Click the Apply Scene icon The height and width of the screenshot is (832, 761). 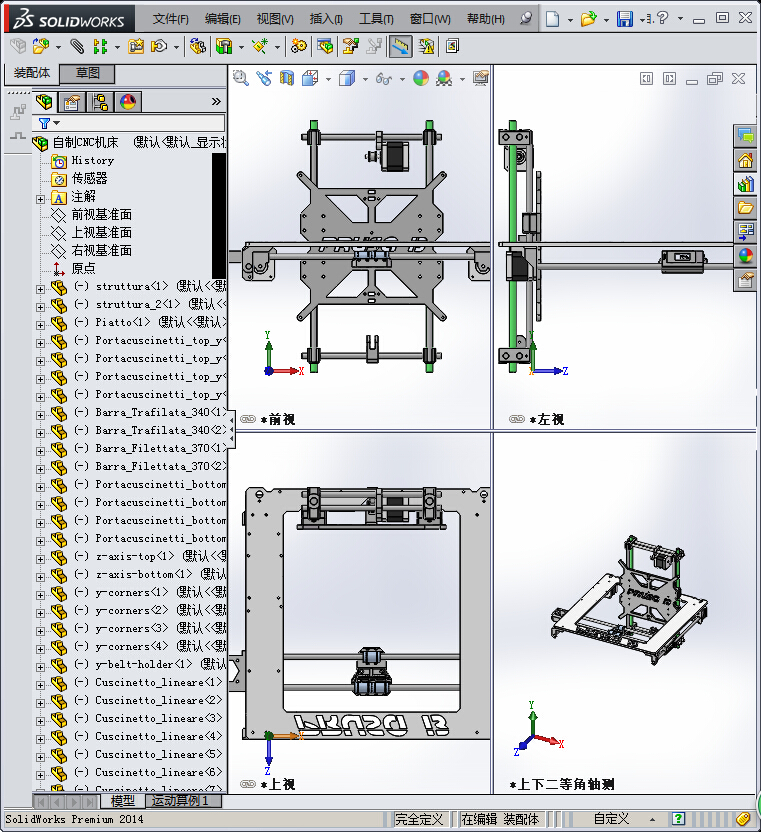pos(444,79)
